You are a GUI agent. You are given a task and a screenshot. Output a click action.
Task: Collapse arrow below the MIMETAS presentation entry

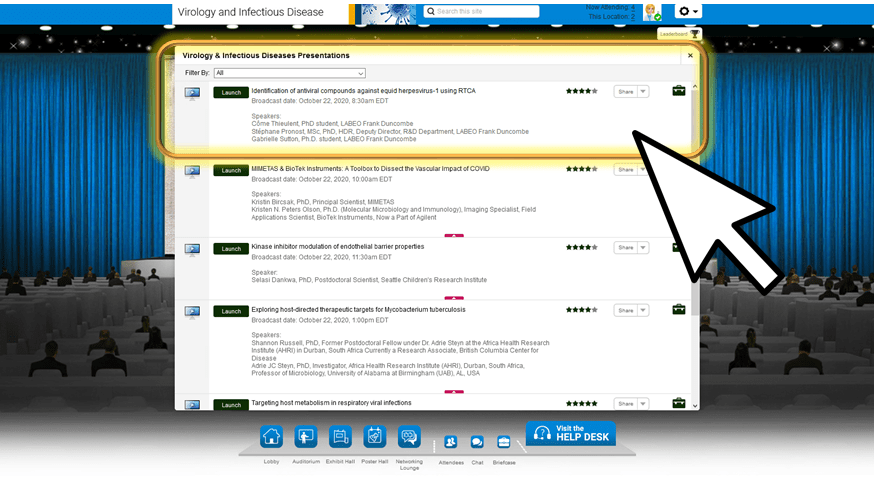point(454,236)
